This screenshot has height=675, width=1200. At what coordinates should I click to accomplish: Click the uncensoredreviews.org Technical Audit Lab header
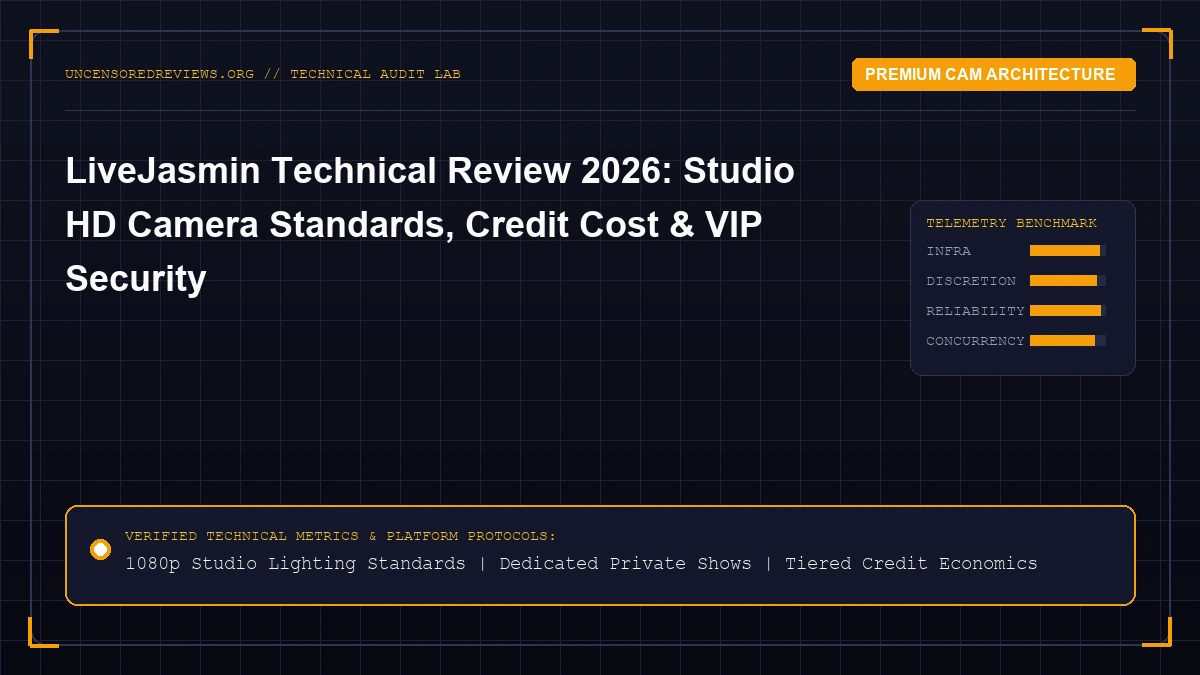(263, 74)
